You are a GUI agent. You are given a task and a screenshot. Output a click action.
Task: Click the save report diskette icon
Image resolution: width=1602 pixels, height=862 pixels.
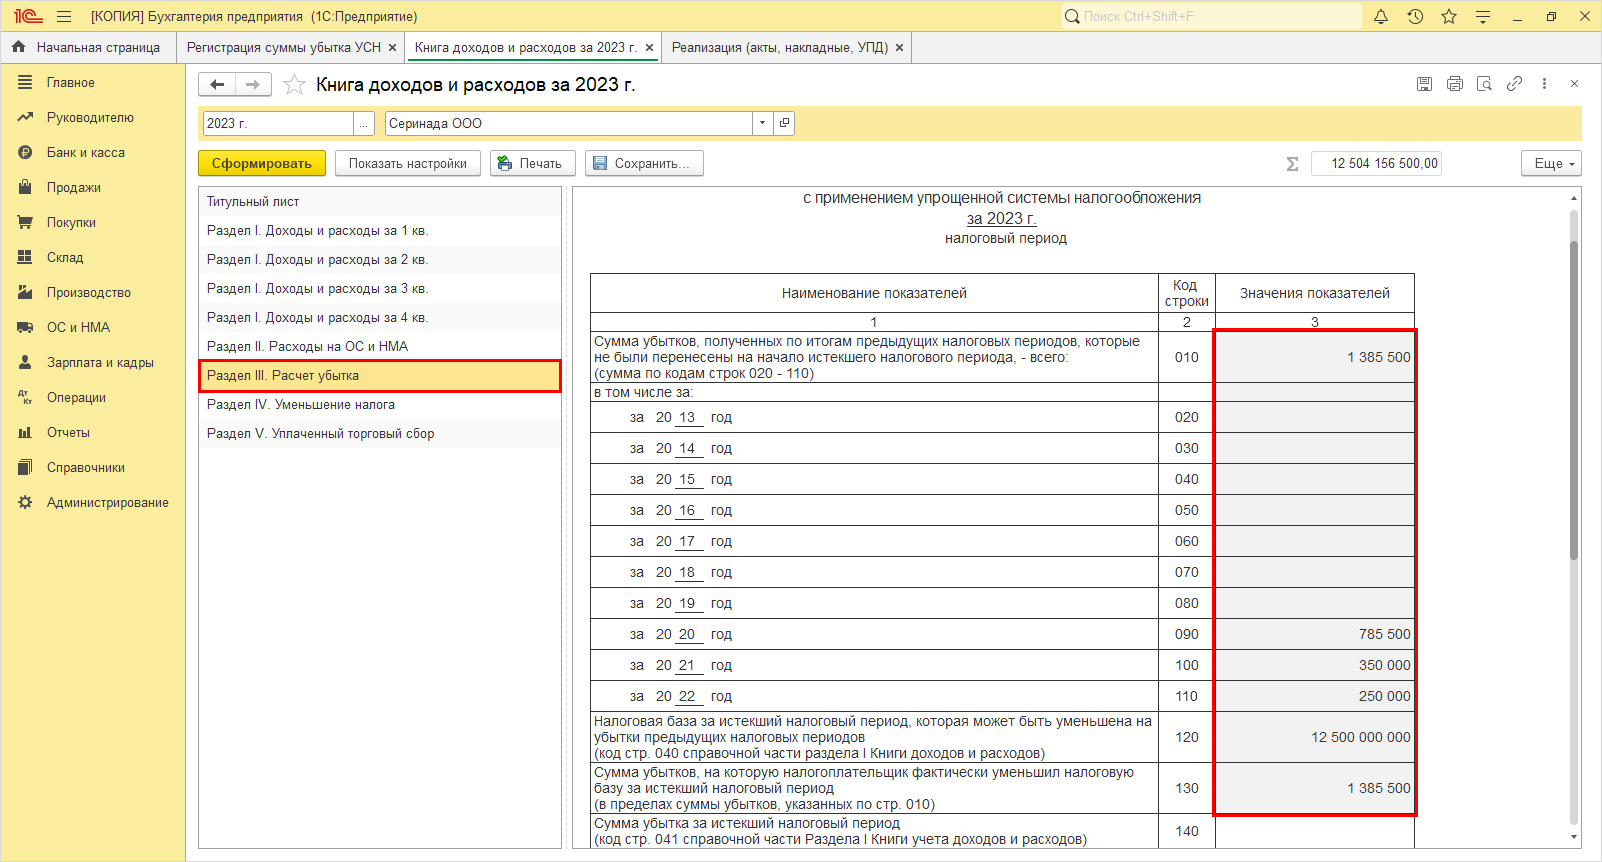[1424, 84]
